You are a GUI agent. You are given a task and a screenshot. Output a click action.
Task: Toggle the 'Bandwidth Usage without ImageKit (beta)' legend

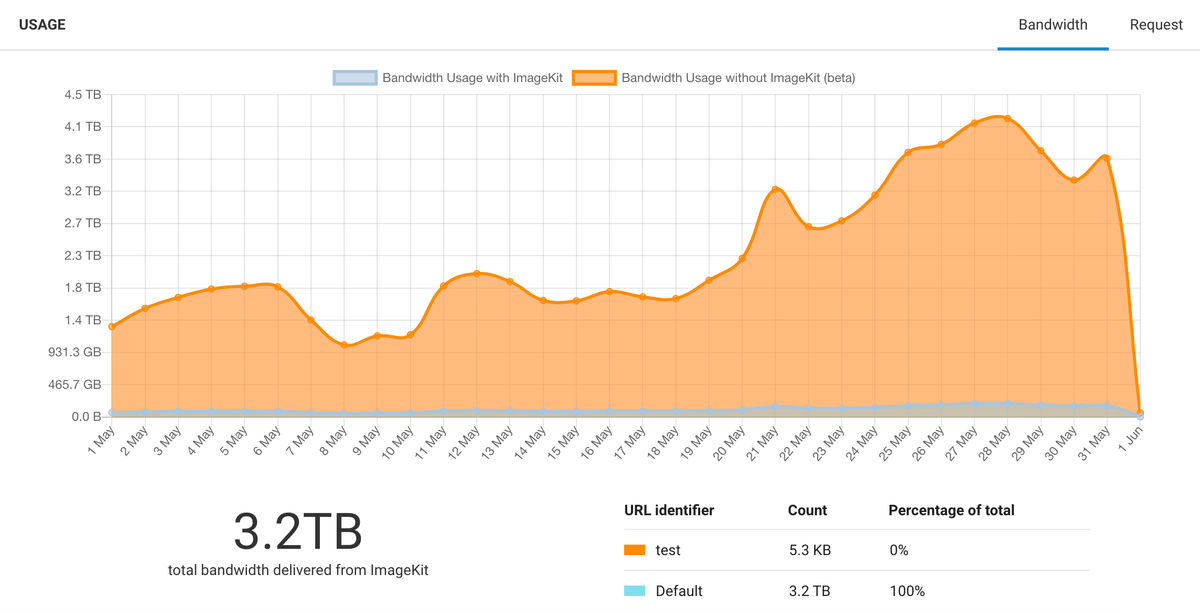click(x=715, y=77)
